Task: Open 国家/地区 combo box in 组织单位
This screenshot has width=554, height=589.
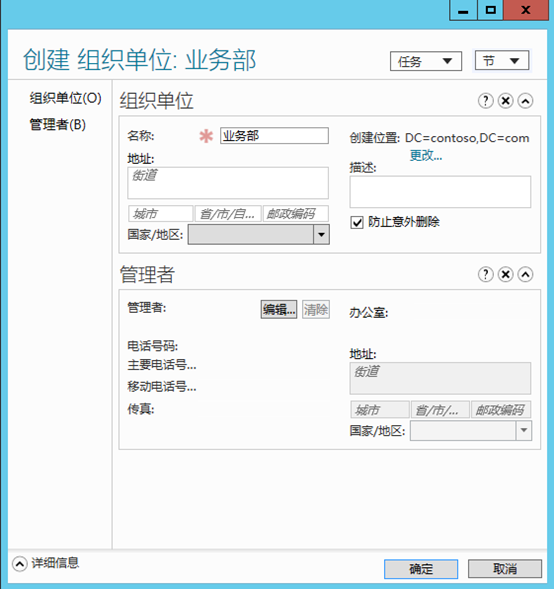Action: pyautogui.click(x=259, y=234)
